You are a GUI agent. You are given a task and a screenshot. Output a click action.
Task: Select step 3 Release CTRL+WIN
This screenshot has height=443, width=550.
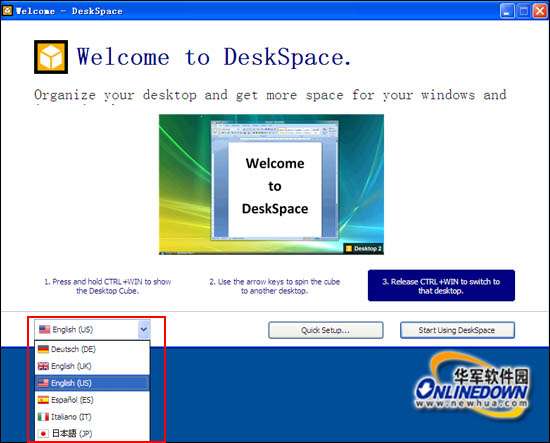441,286
